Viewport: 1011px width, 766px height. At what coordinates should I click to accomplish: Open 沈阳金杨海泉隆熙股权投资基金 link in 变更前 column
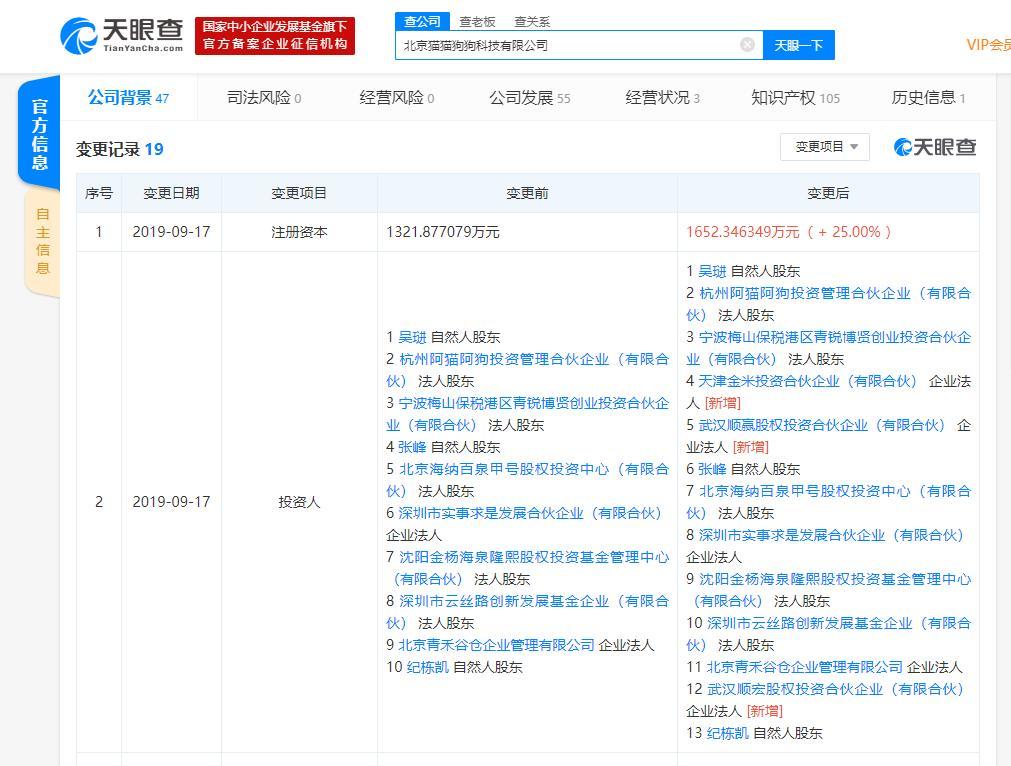[x=527, y=568]
